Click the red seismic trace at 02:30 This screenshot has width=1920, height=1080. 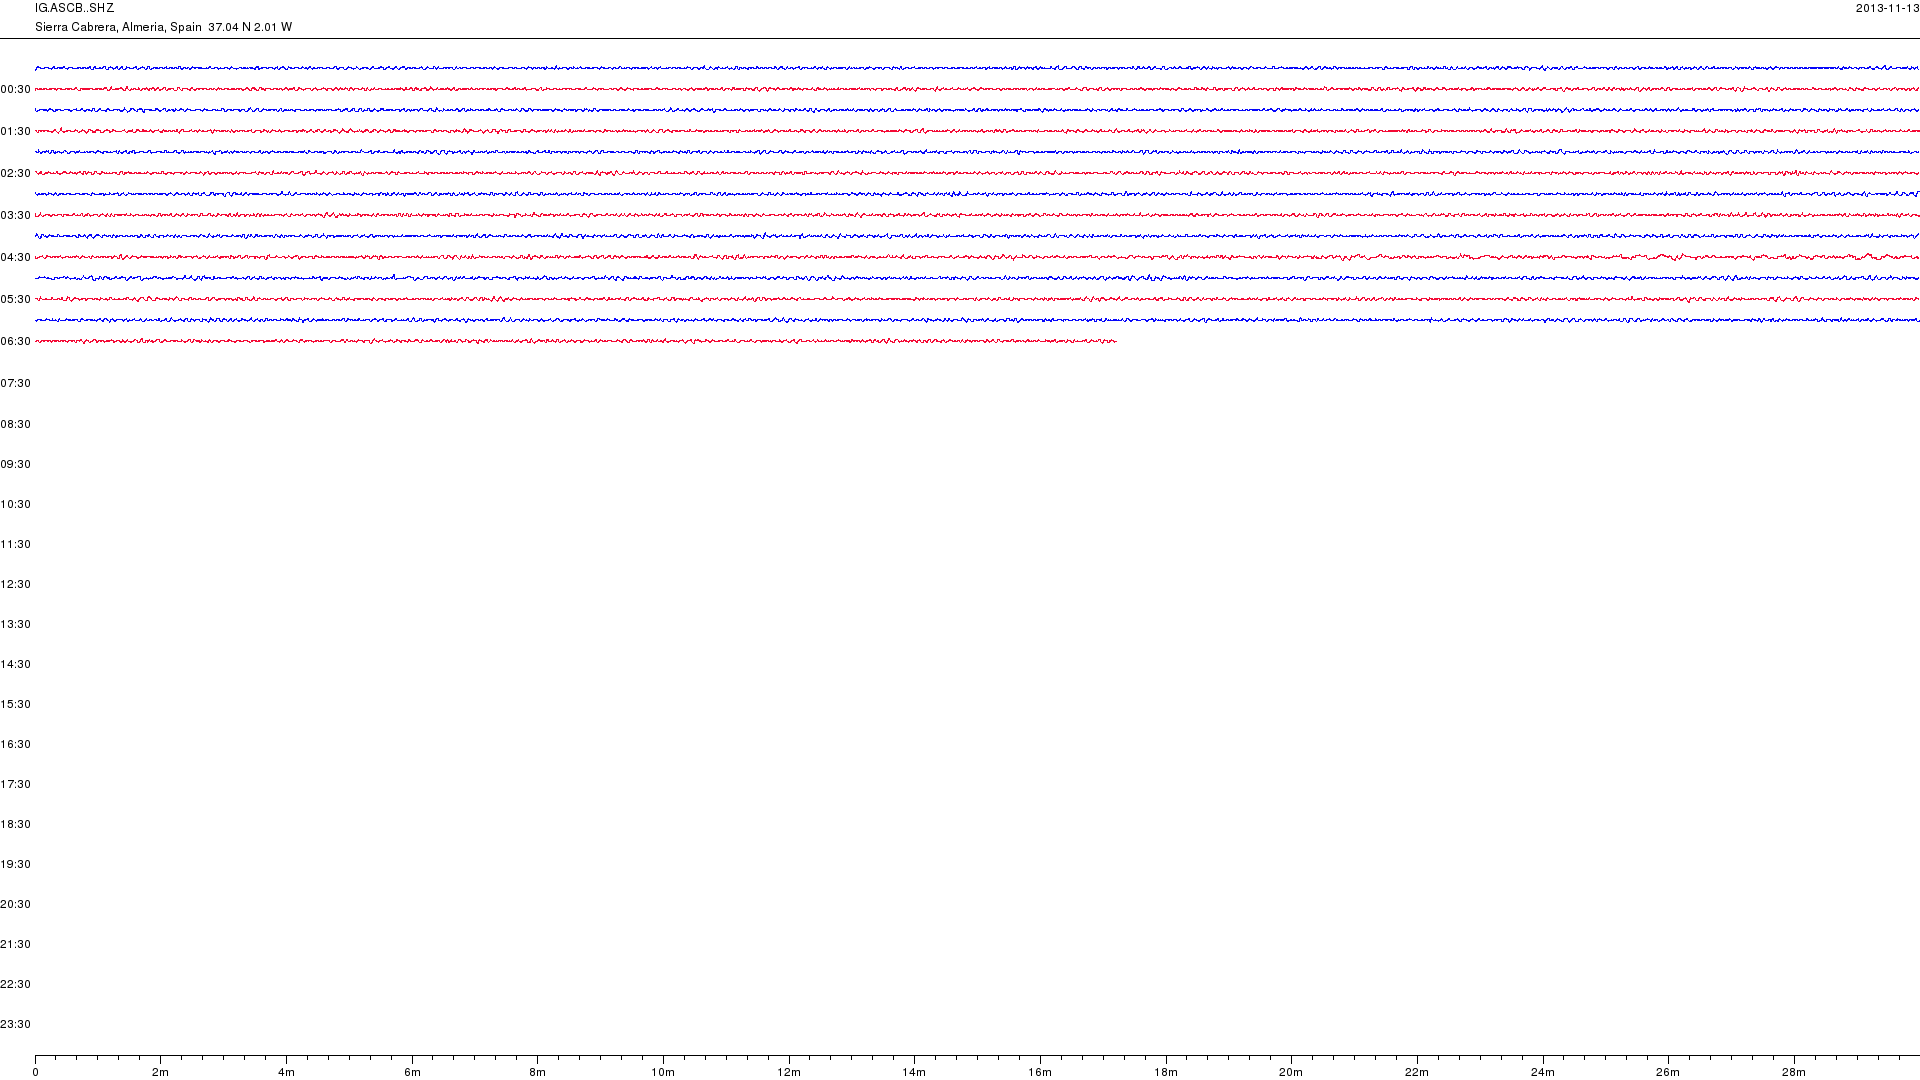point(977,173)
